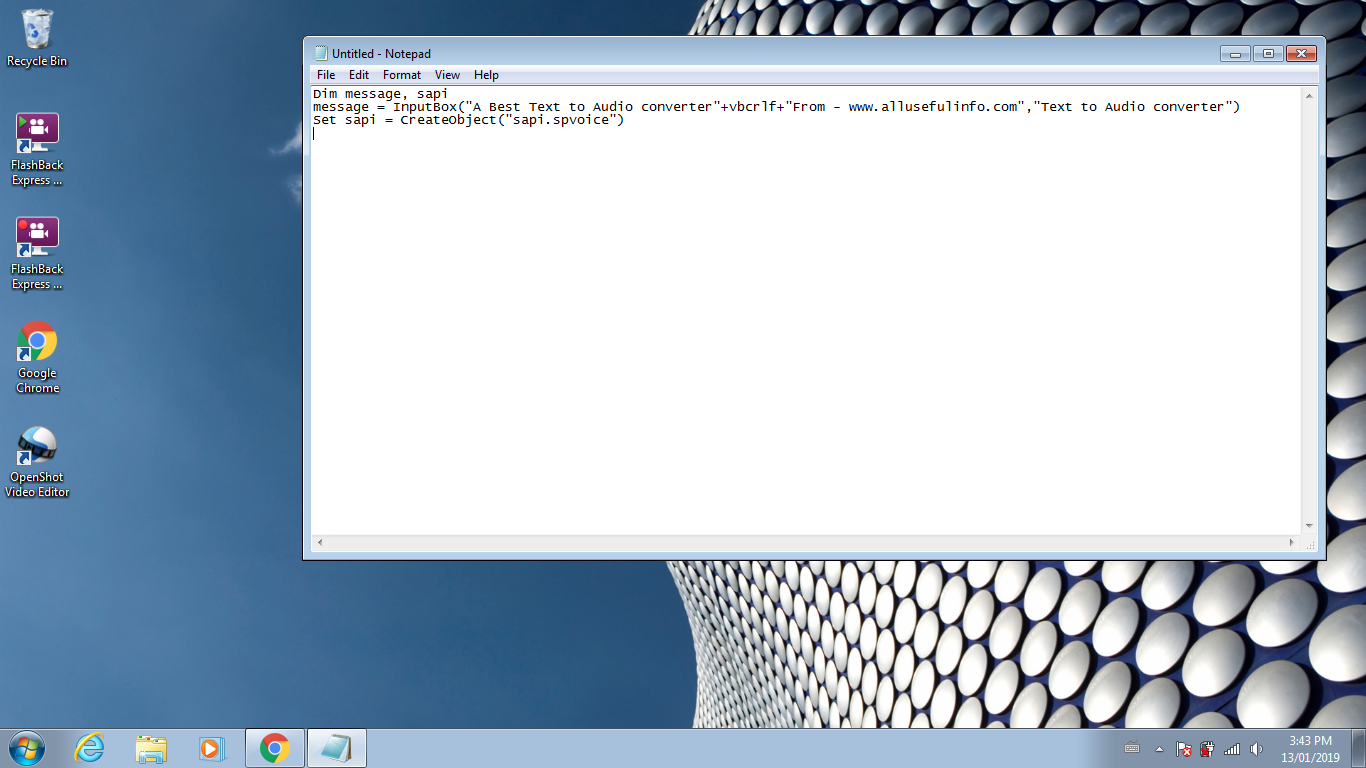Image resolution: width=1366 pixels, height=768 pixels.
Task: Open Google Chrome from the taskbar
Action: pos(274,747)
